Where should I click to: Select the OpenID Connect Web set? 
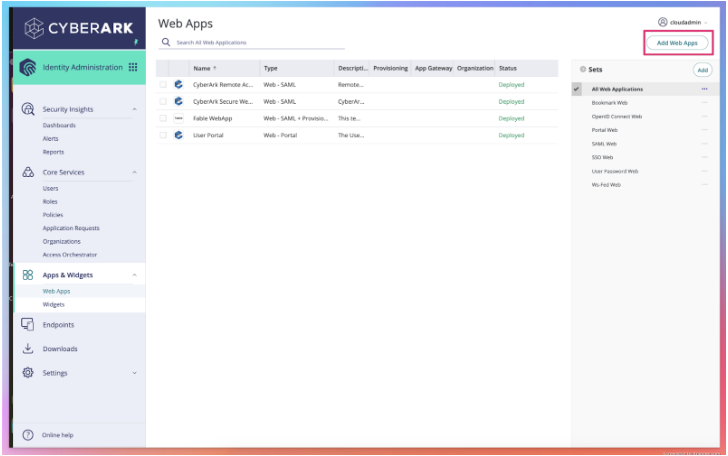[x=617, y=117]
